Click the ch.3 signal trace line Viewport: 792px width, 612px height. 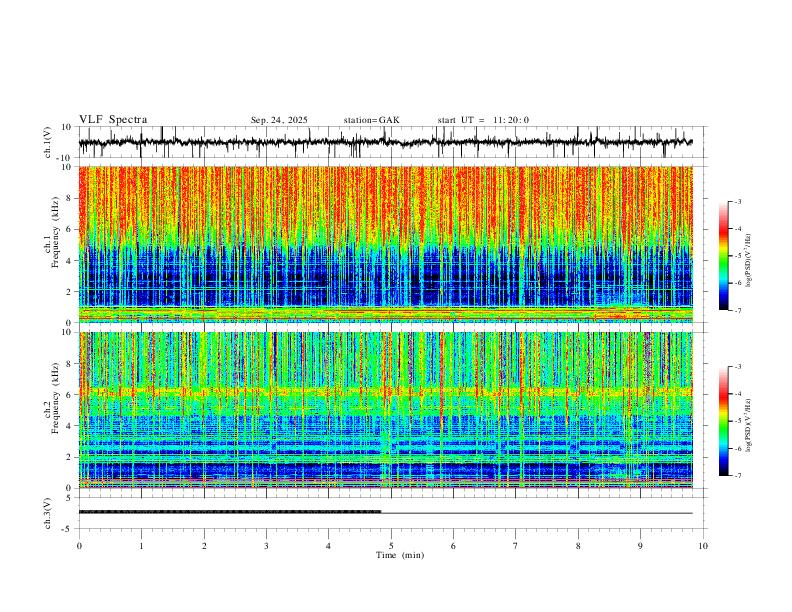coord(386,512)
